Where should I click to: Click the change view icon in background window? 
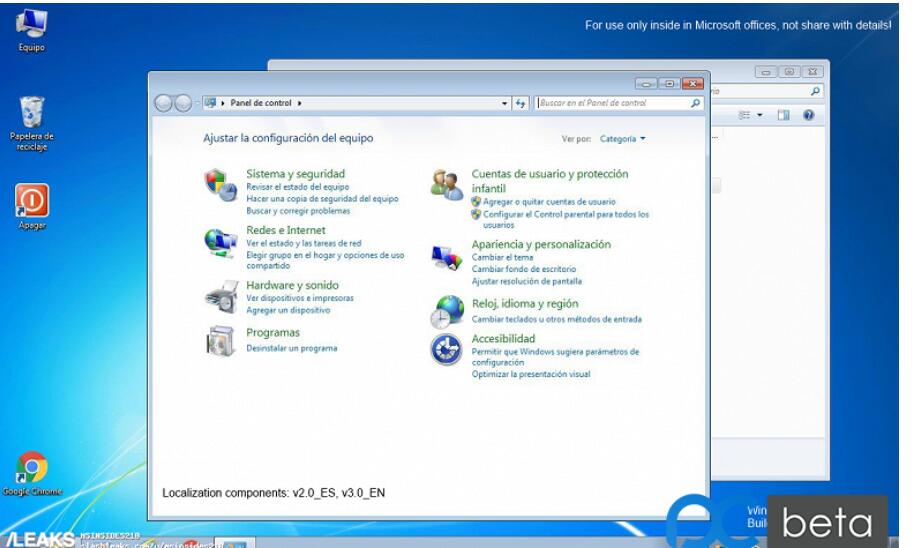[x=744, y=115]
